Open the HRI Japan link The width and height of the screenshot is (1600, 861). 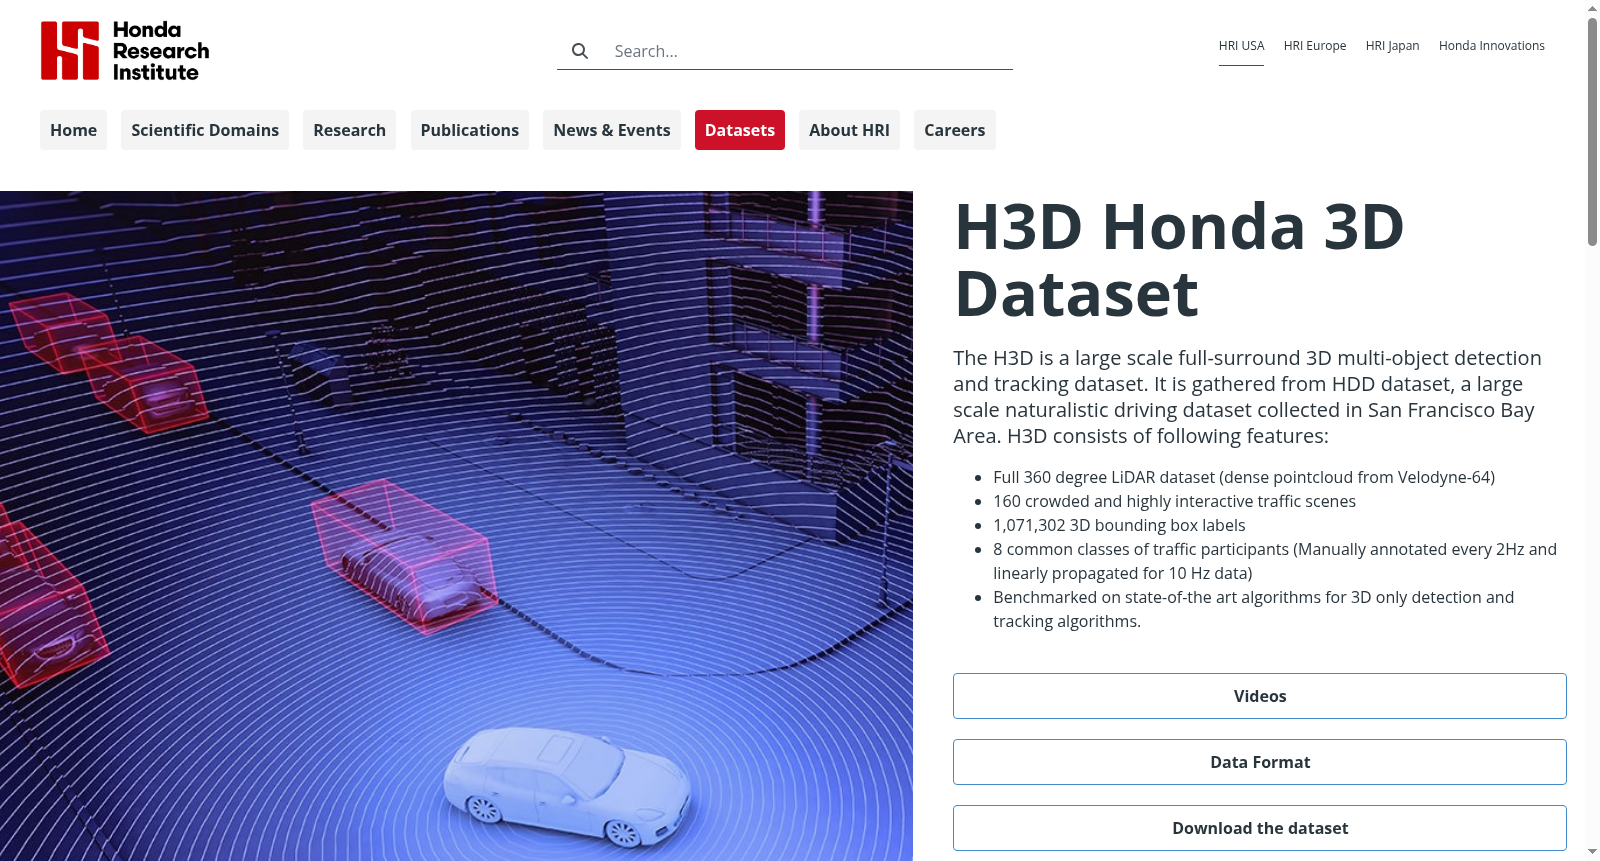click(x=1392, y=46)
